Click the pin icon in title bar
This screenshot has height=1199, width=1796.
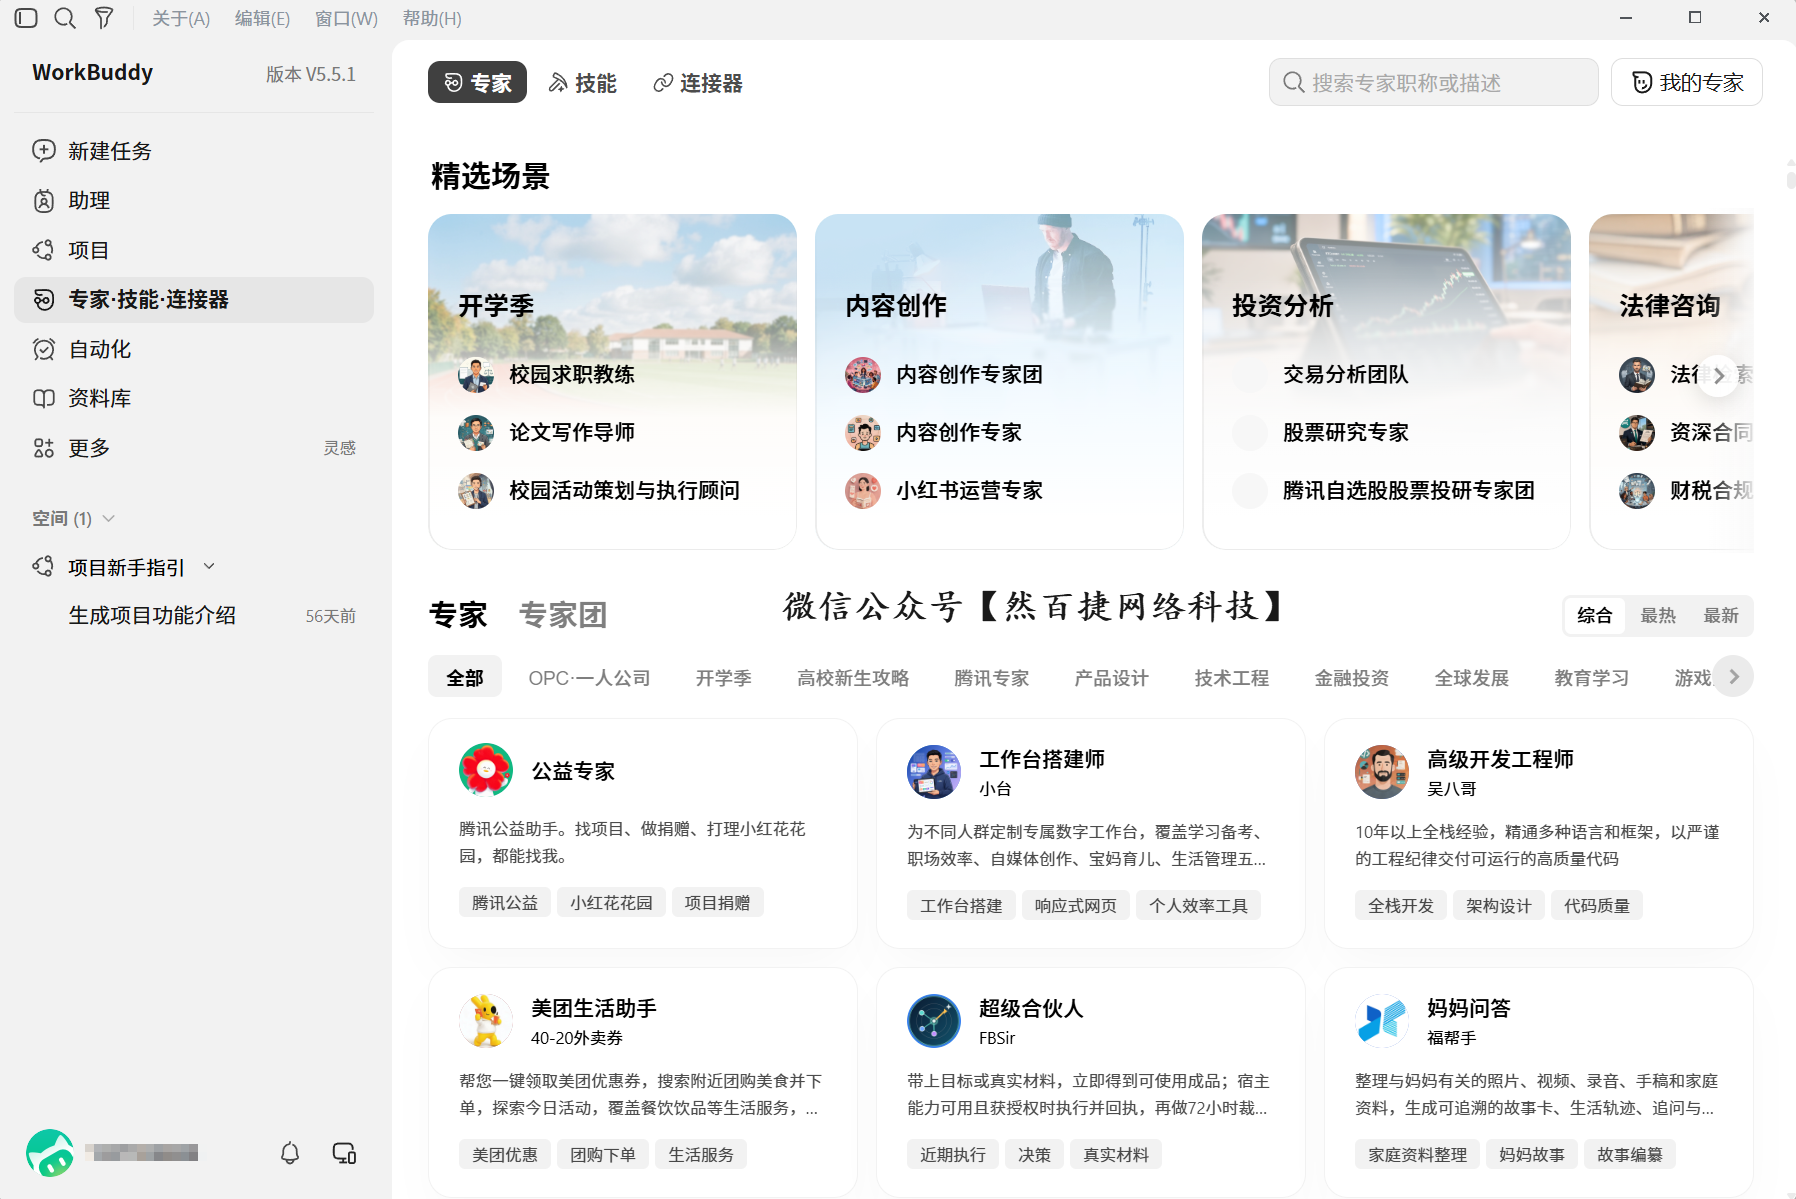[104, 18]
